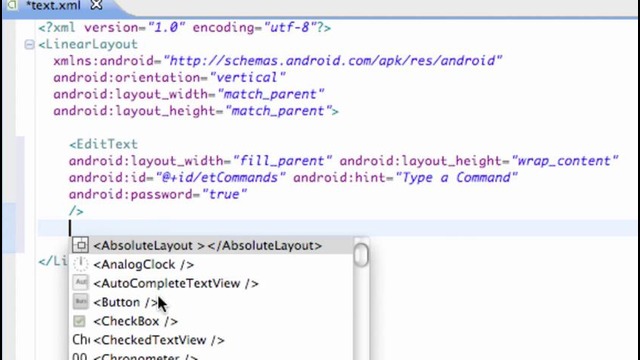Click the "Type a Command" hint value

point(457,178)
